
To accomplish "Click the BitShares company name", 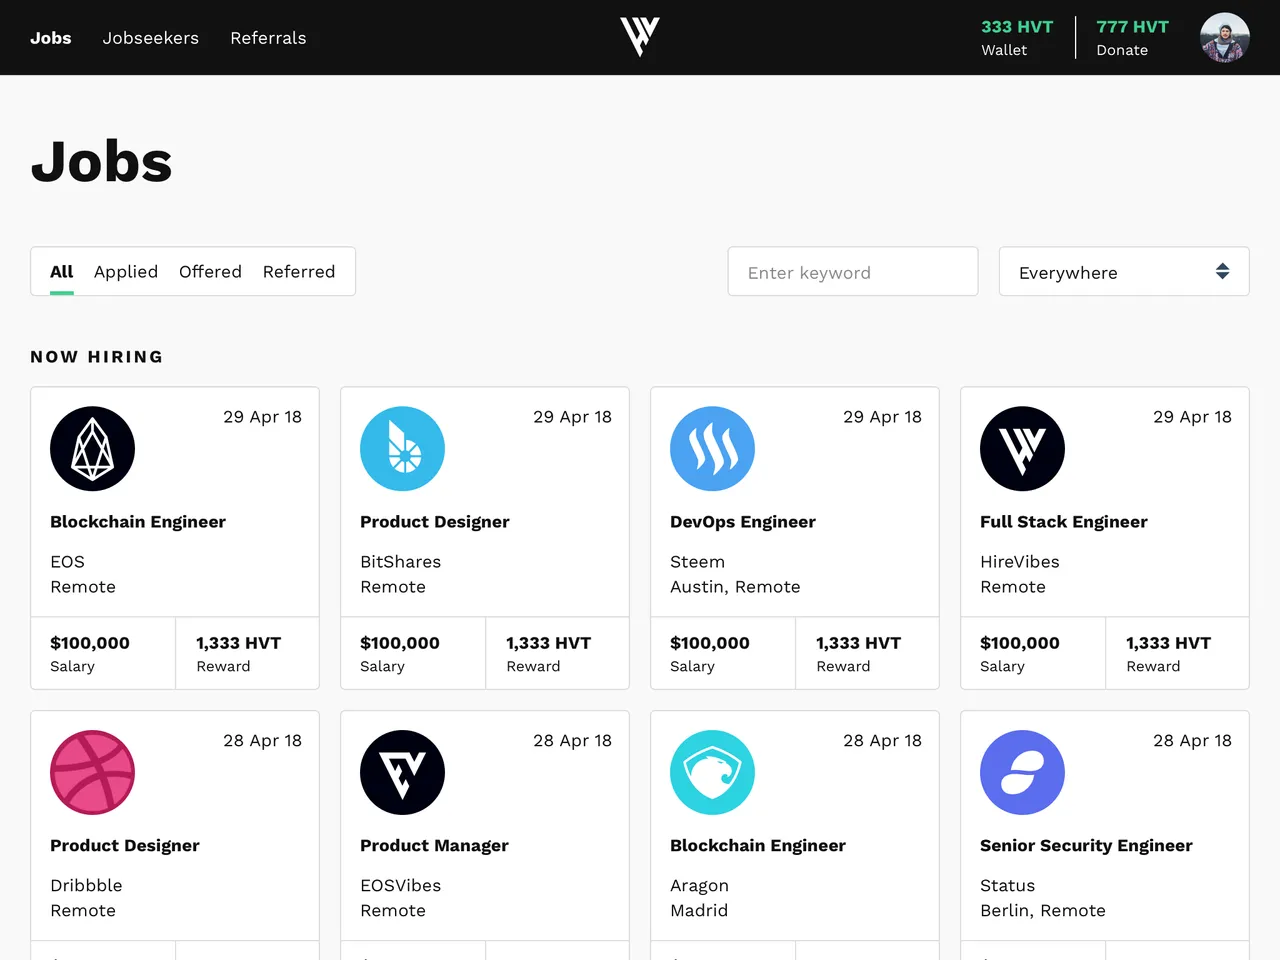I will (x=400, y=562).
